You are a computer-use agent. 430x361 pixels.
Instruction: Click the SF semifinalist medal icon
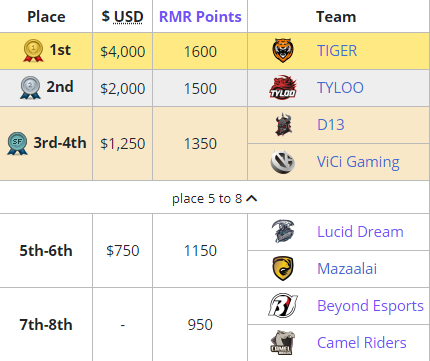(x=17, y=143)
